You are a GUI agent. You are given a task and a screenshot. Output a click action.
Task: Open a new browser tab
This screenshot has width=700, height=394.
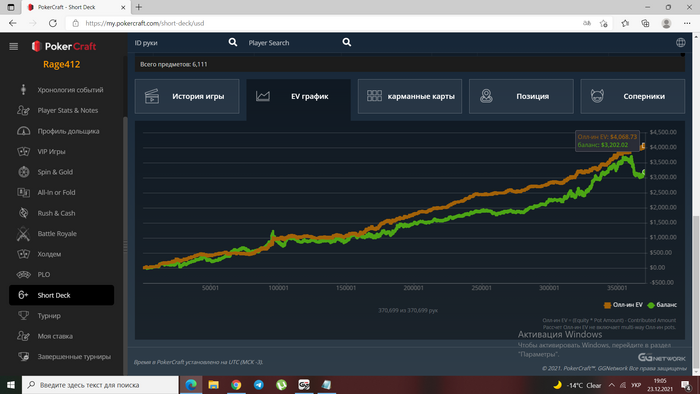click(x=139, y=7)
